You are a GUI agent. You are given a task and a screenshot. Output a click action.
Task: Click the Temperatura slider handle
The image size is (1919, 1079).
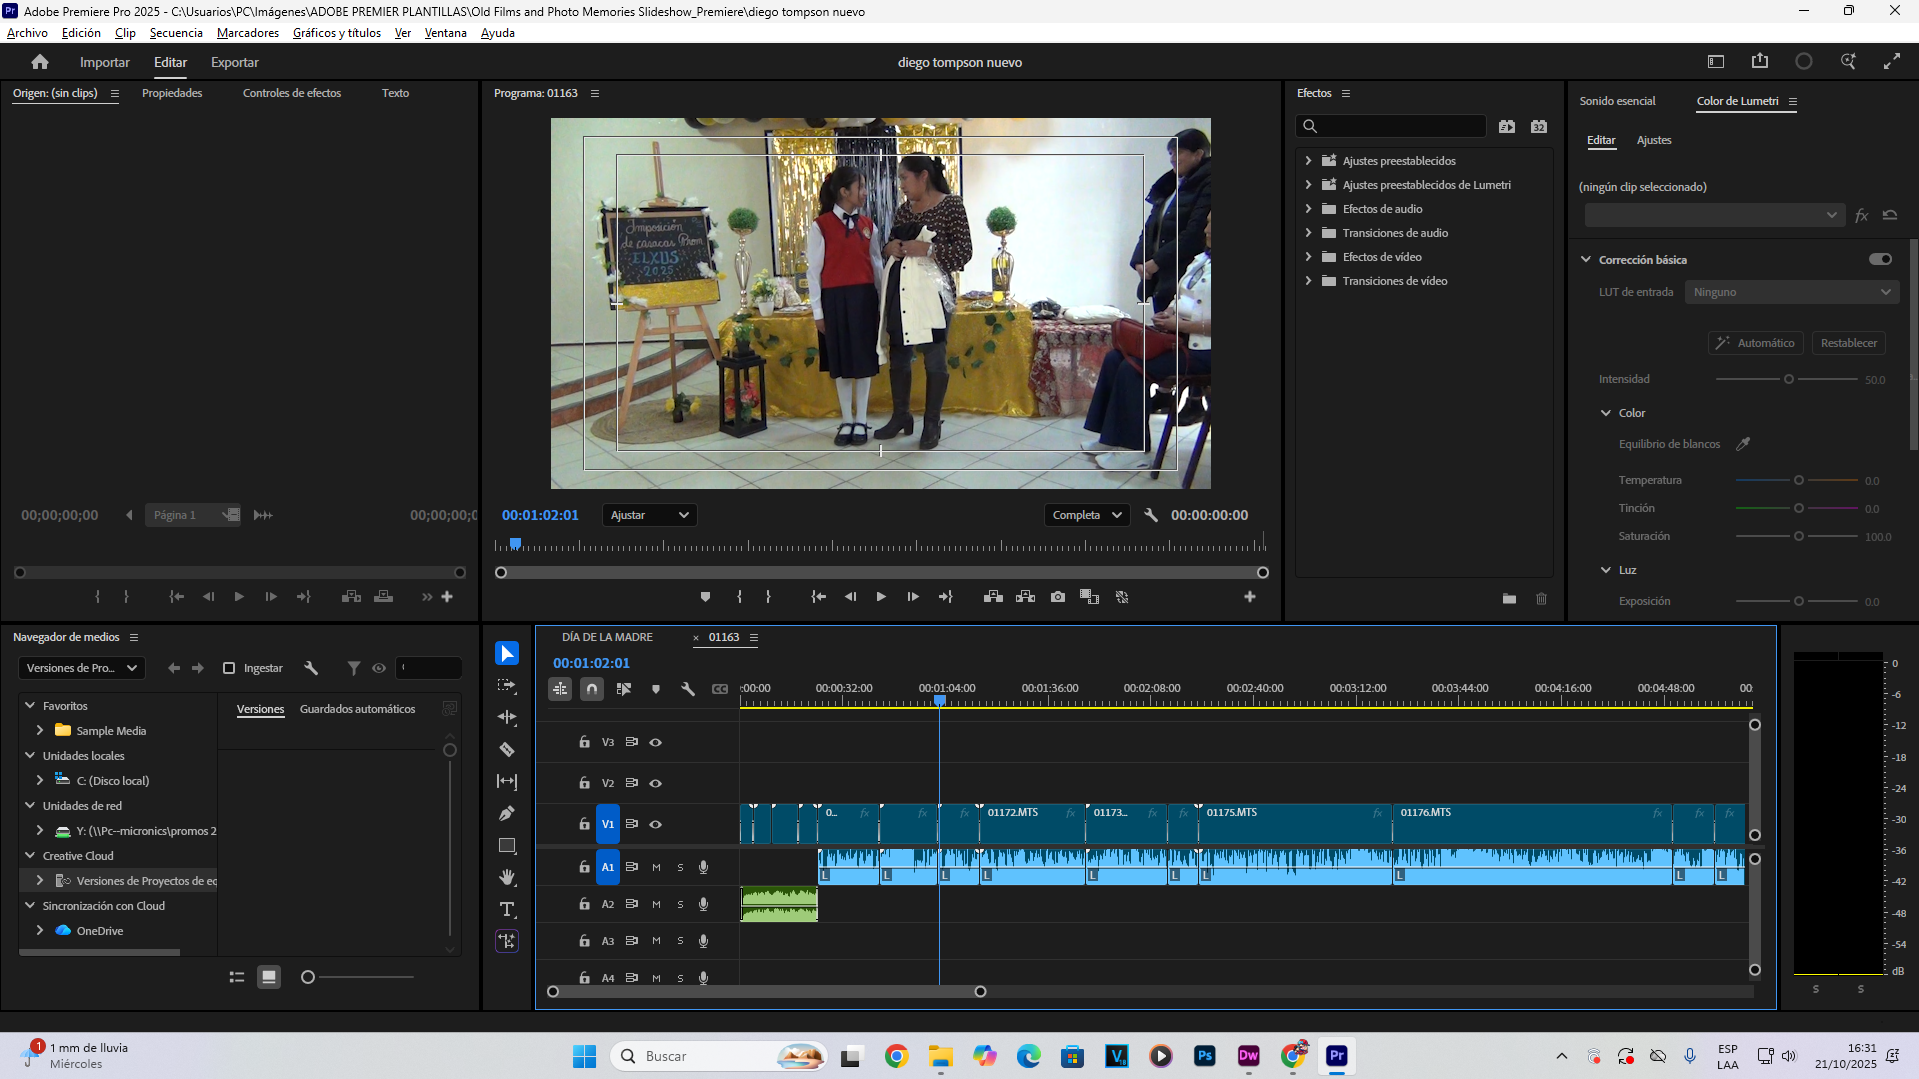pos(1798,481)
